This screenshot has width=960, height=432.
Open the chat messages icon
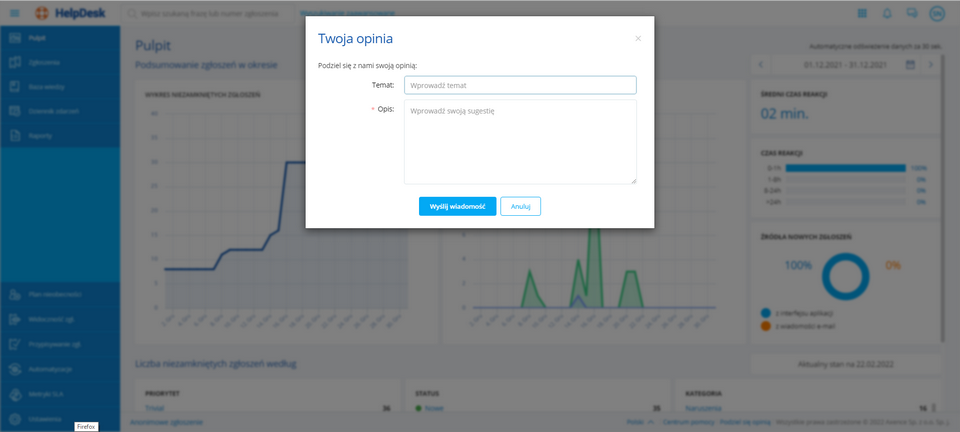(x=911, y=13)
